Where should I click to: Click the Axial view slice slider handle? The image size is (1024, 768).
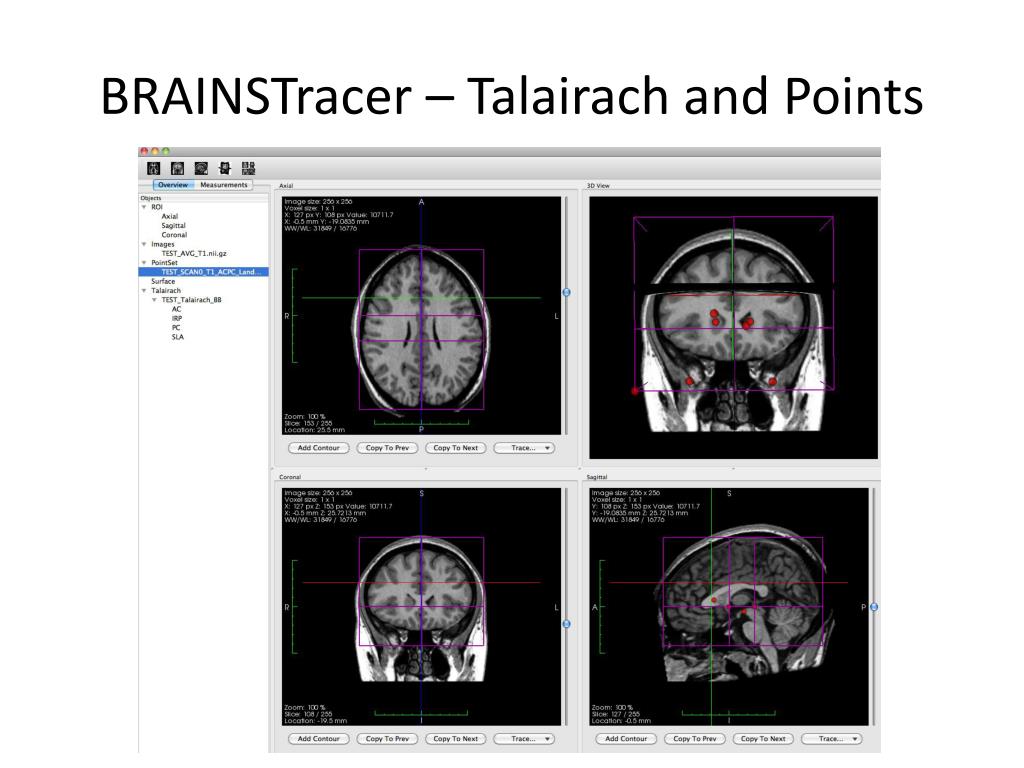(566, 293)
